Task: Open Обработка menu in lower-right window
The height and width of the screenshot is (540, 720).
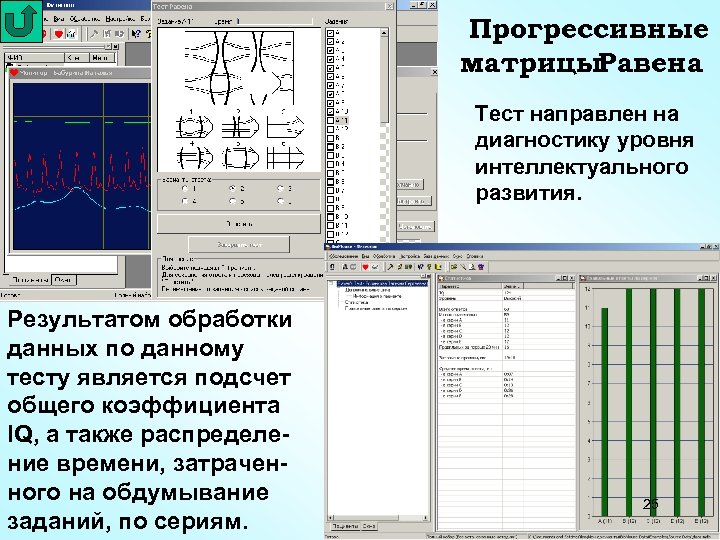Action: (384, 256)
